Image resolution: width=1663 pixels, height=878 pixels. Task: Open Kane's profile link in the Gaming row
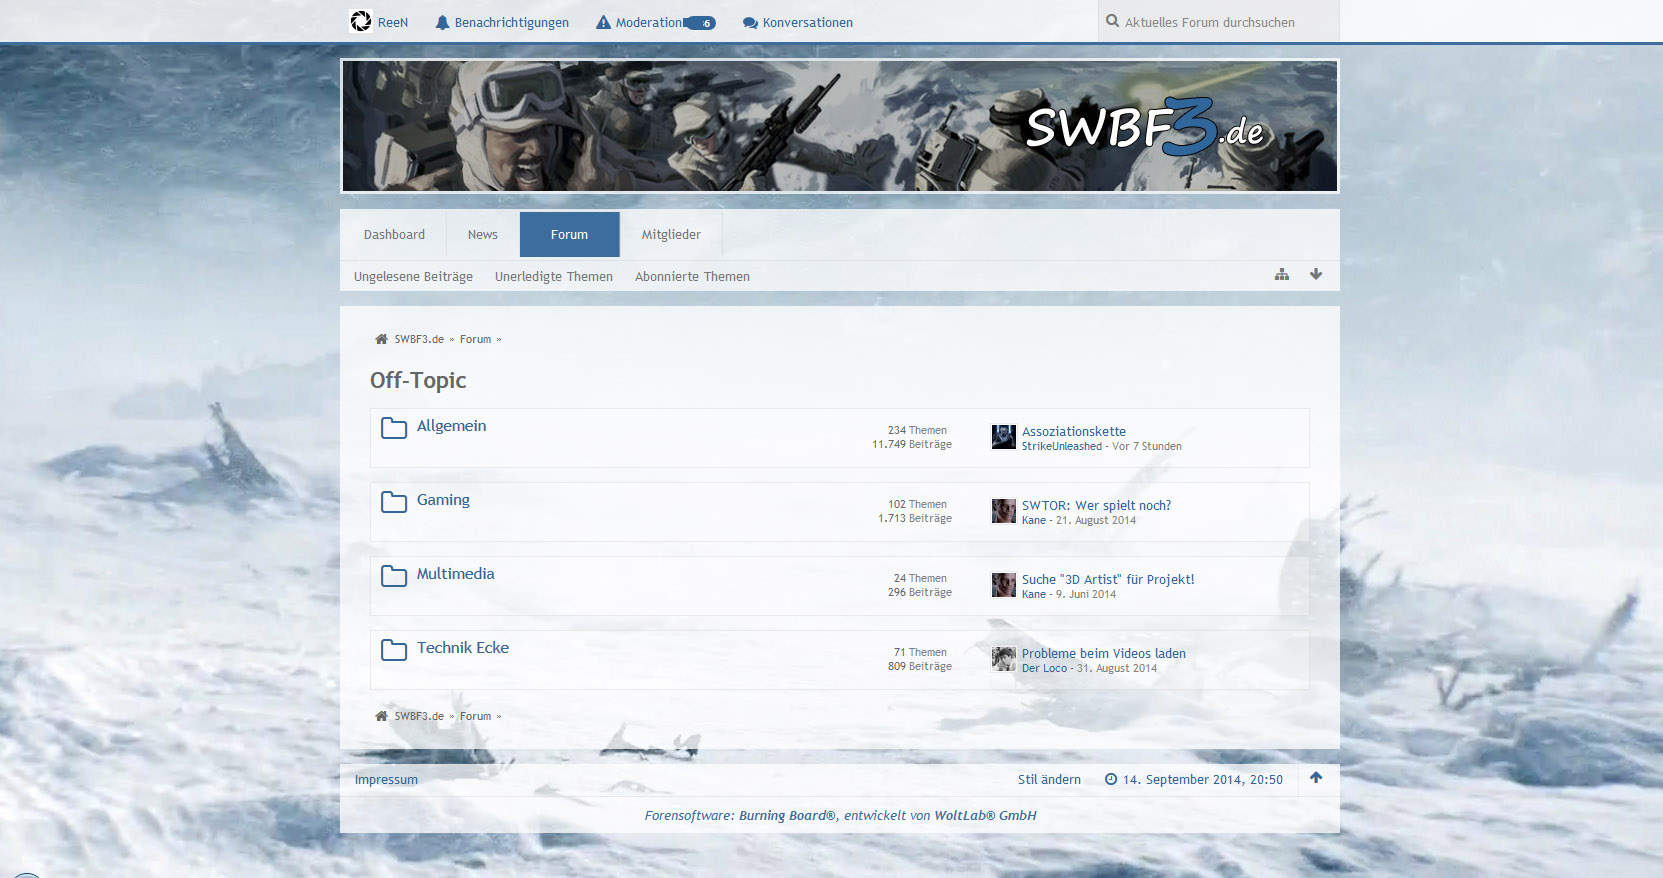[1034, 521]
